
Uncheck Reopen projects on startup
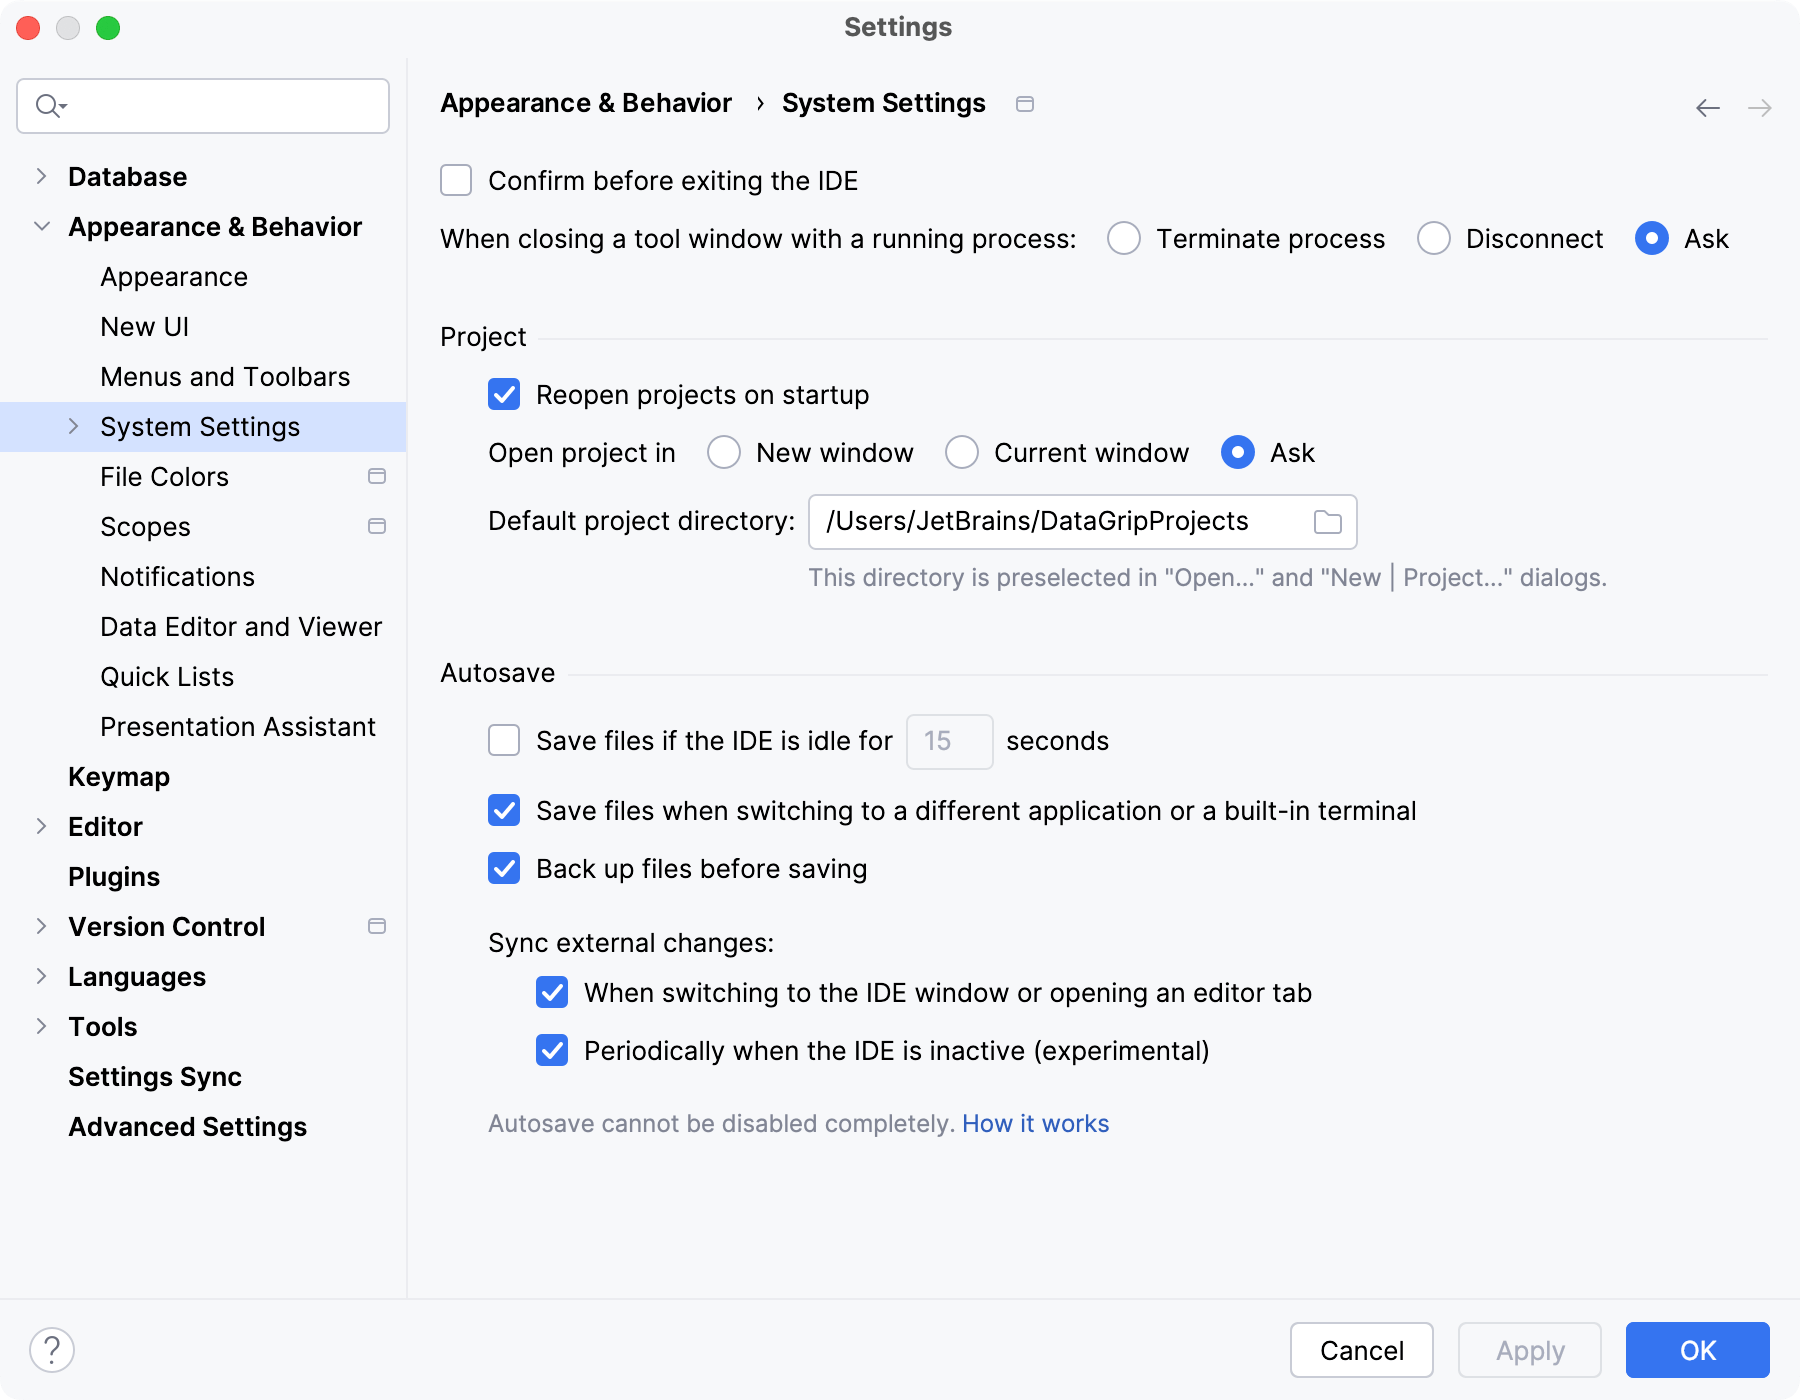click(x=504, y=394)
